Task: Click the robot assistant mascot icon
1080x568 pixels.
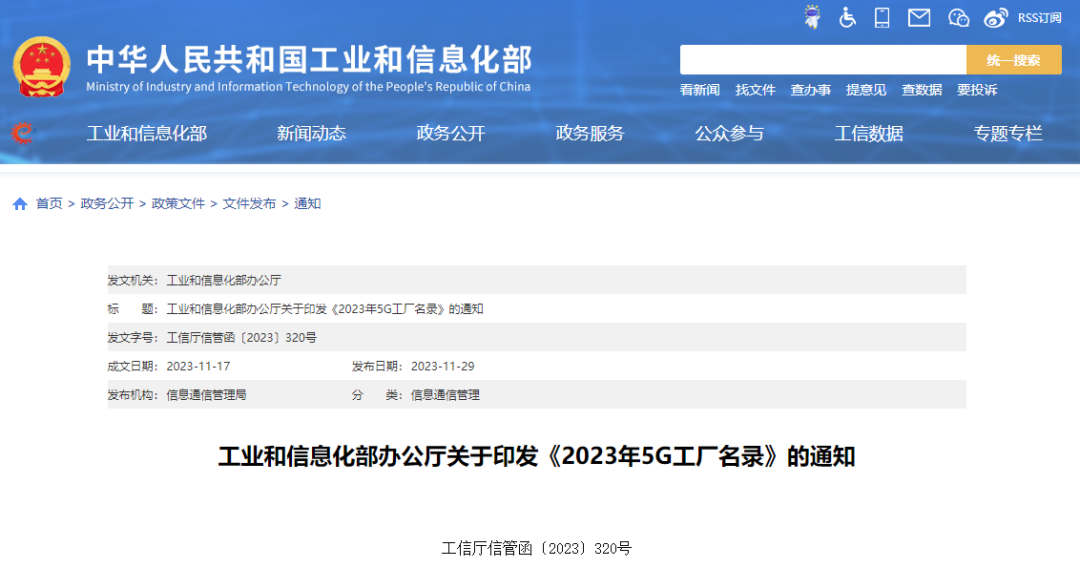Action: pos(811,17)
